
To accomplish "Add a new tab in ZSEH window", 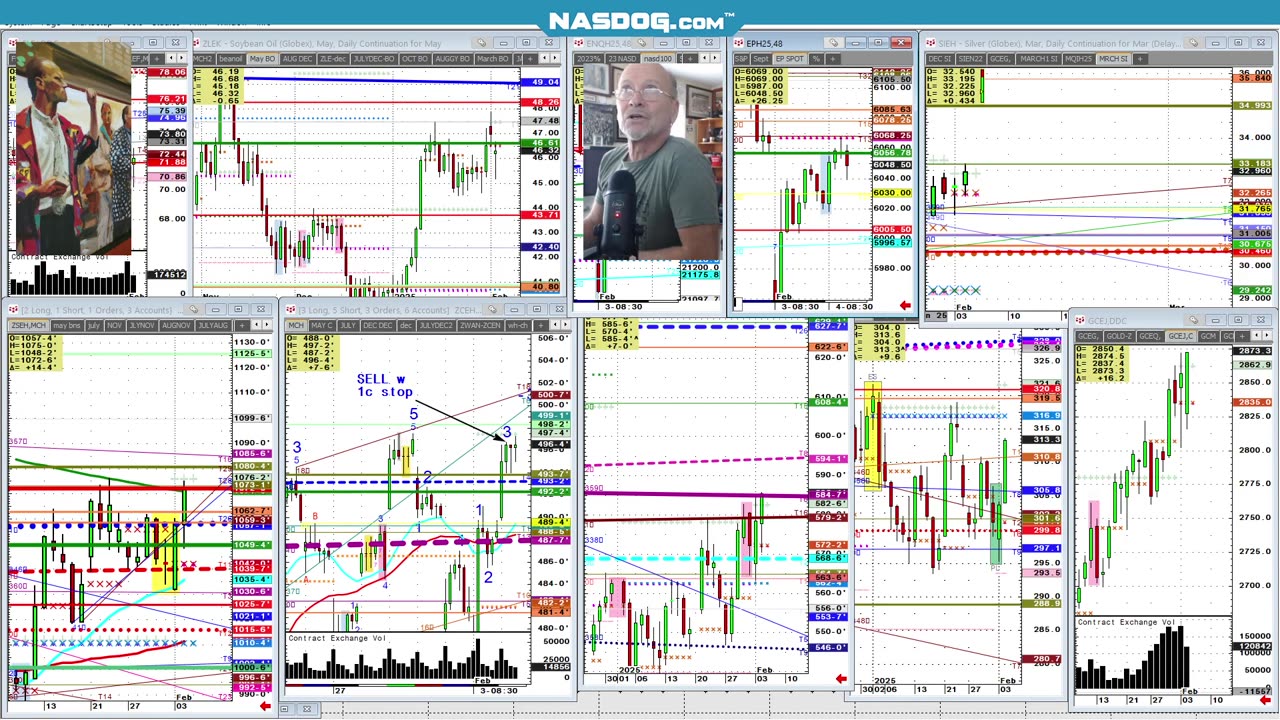I will pos(242,325).
